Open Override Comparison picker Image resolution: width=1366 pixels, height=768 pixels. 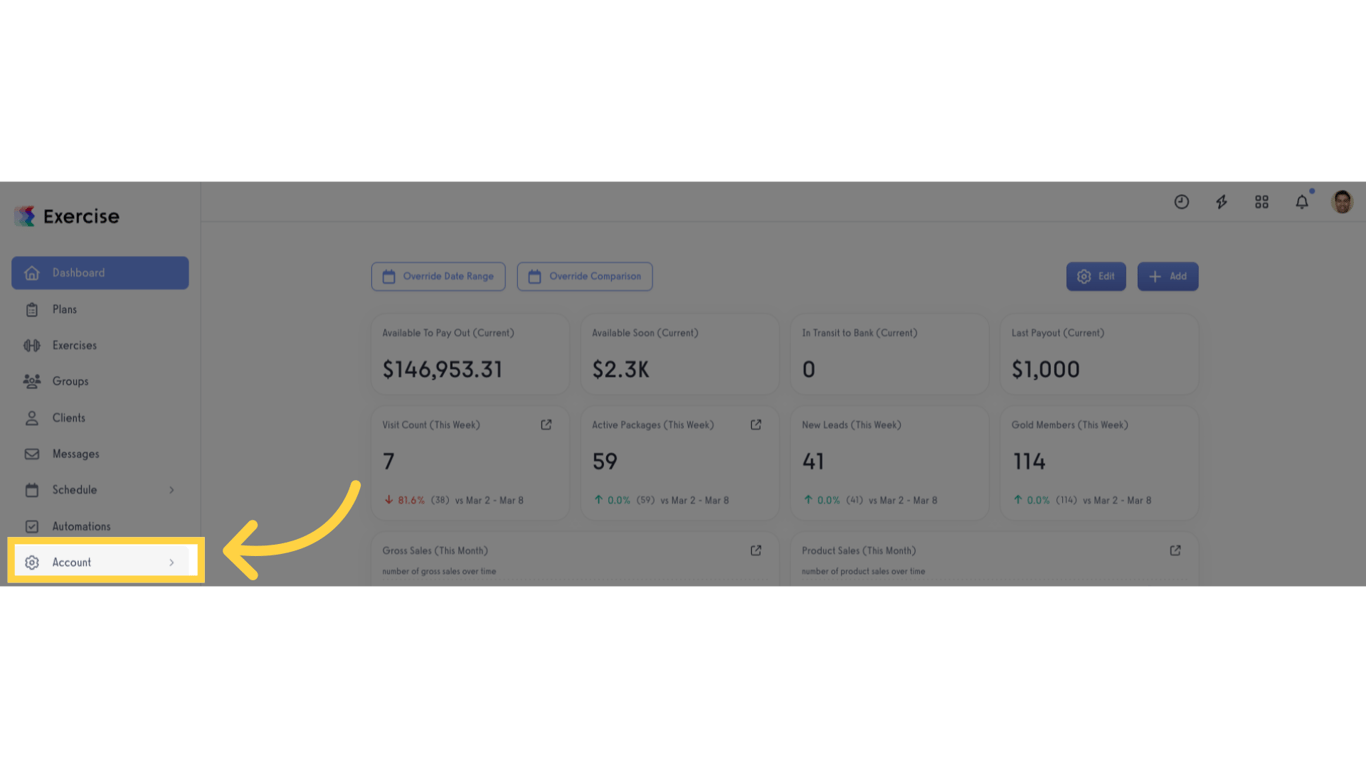coord(585,277)
